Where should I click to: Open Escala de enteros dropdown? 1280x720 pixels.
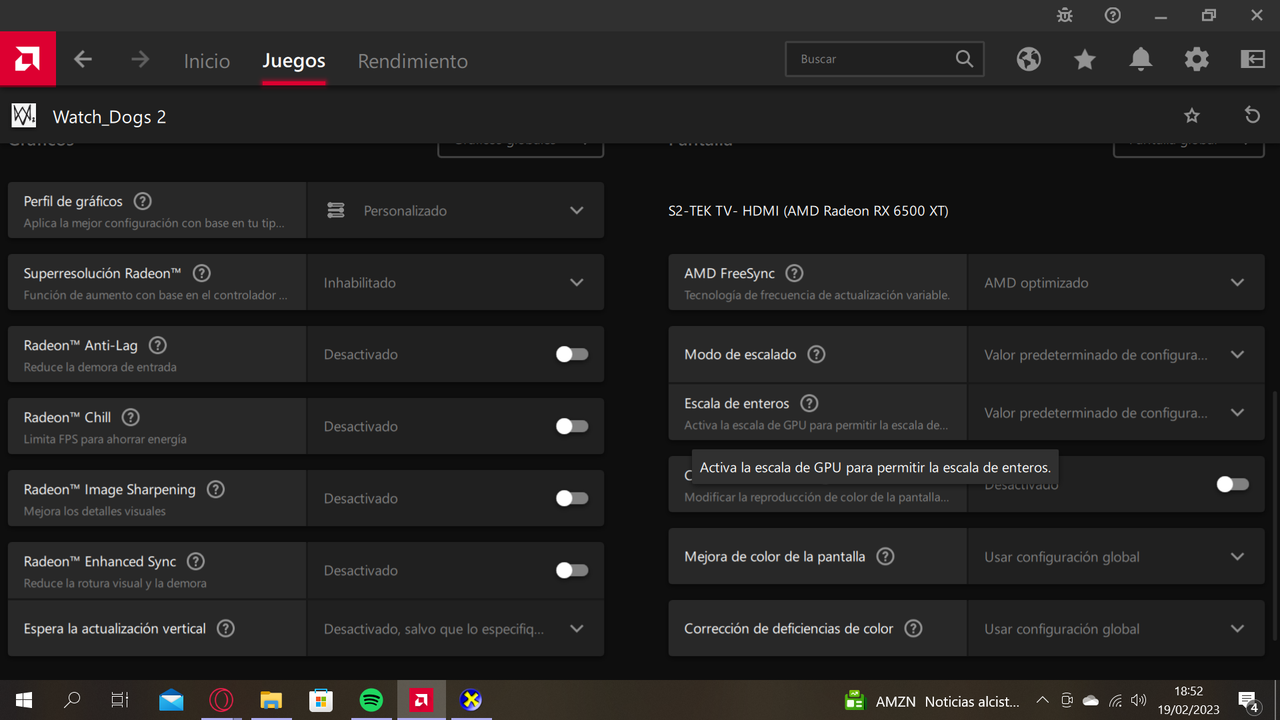(1116, 412)
